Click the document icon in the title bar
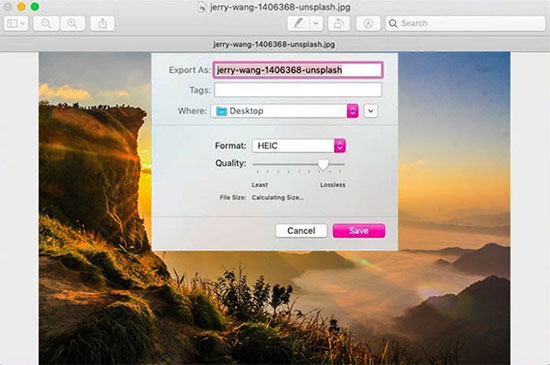Screen dimensions: 550x365 click(x=202, y=7)
